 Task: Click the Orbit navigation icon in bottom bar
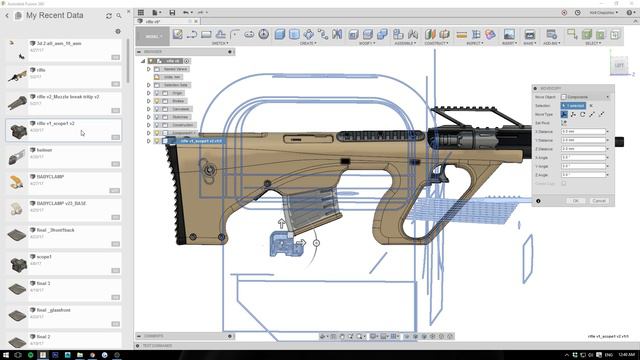[x=323, y=336]
